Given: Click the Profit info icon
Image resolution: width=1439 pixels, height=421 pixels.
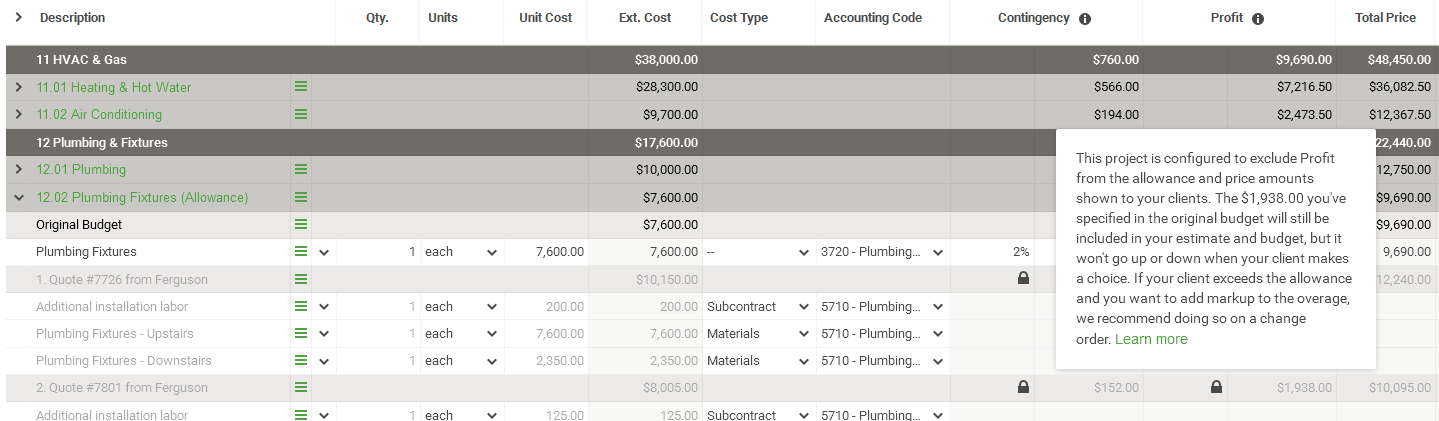Looking at the screenshot, I should (1258, 19).
